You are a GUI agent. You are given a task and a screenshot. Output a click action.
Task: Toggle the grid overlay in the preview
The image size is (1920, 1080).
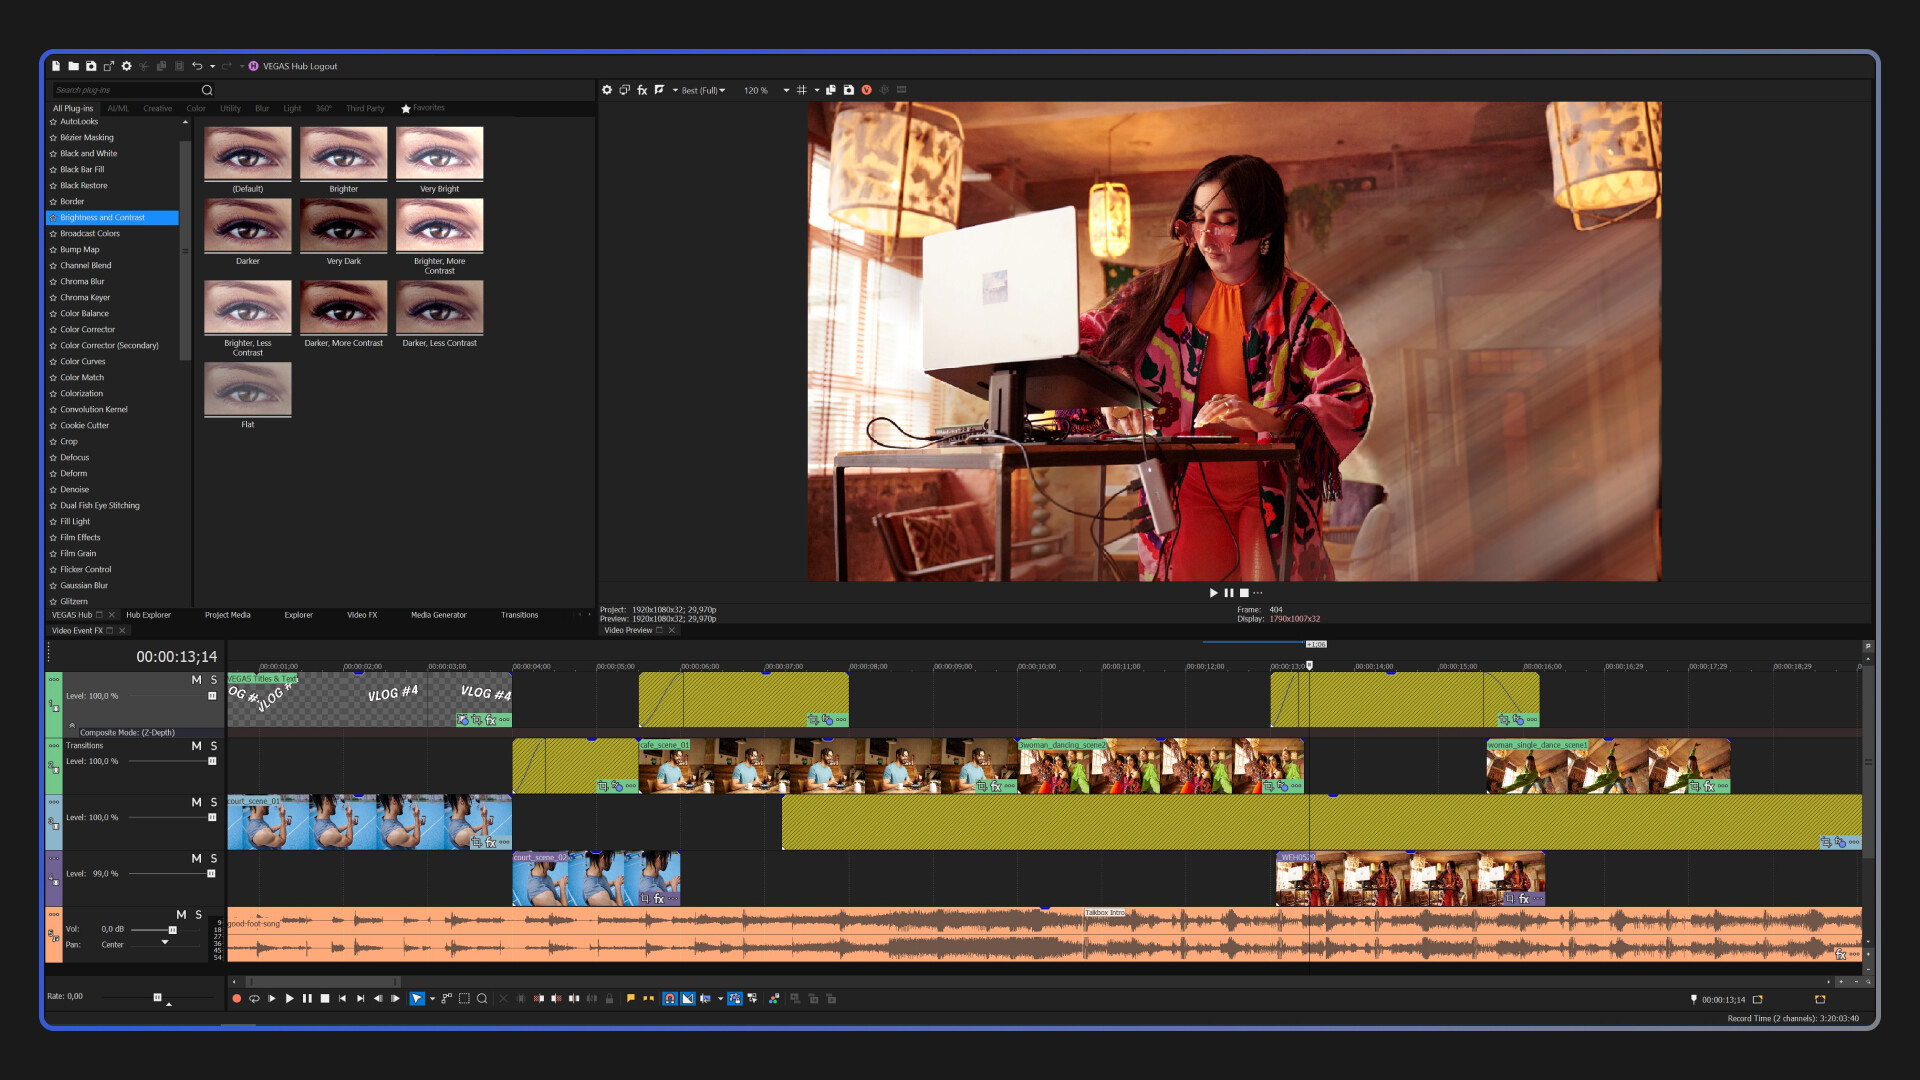802,90
